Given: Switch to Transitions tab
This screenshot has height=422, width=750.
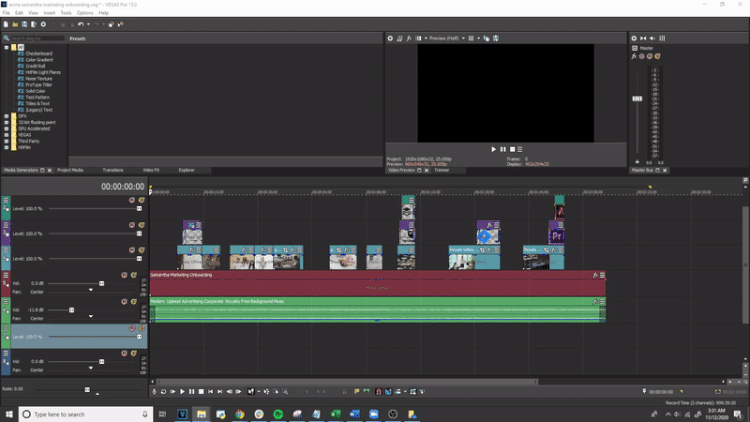Looking at the screenshot, I should click(x=113, y=170).
